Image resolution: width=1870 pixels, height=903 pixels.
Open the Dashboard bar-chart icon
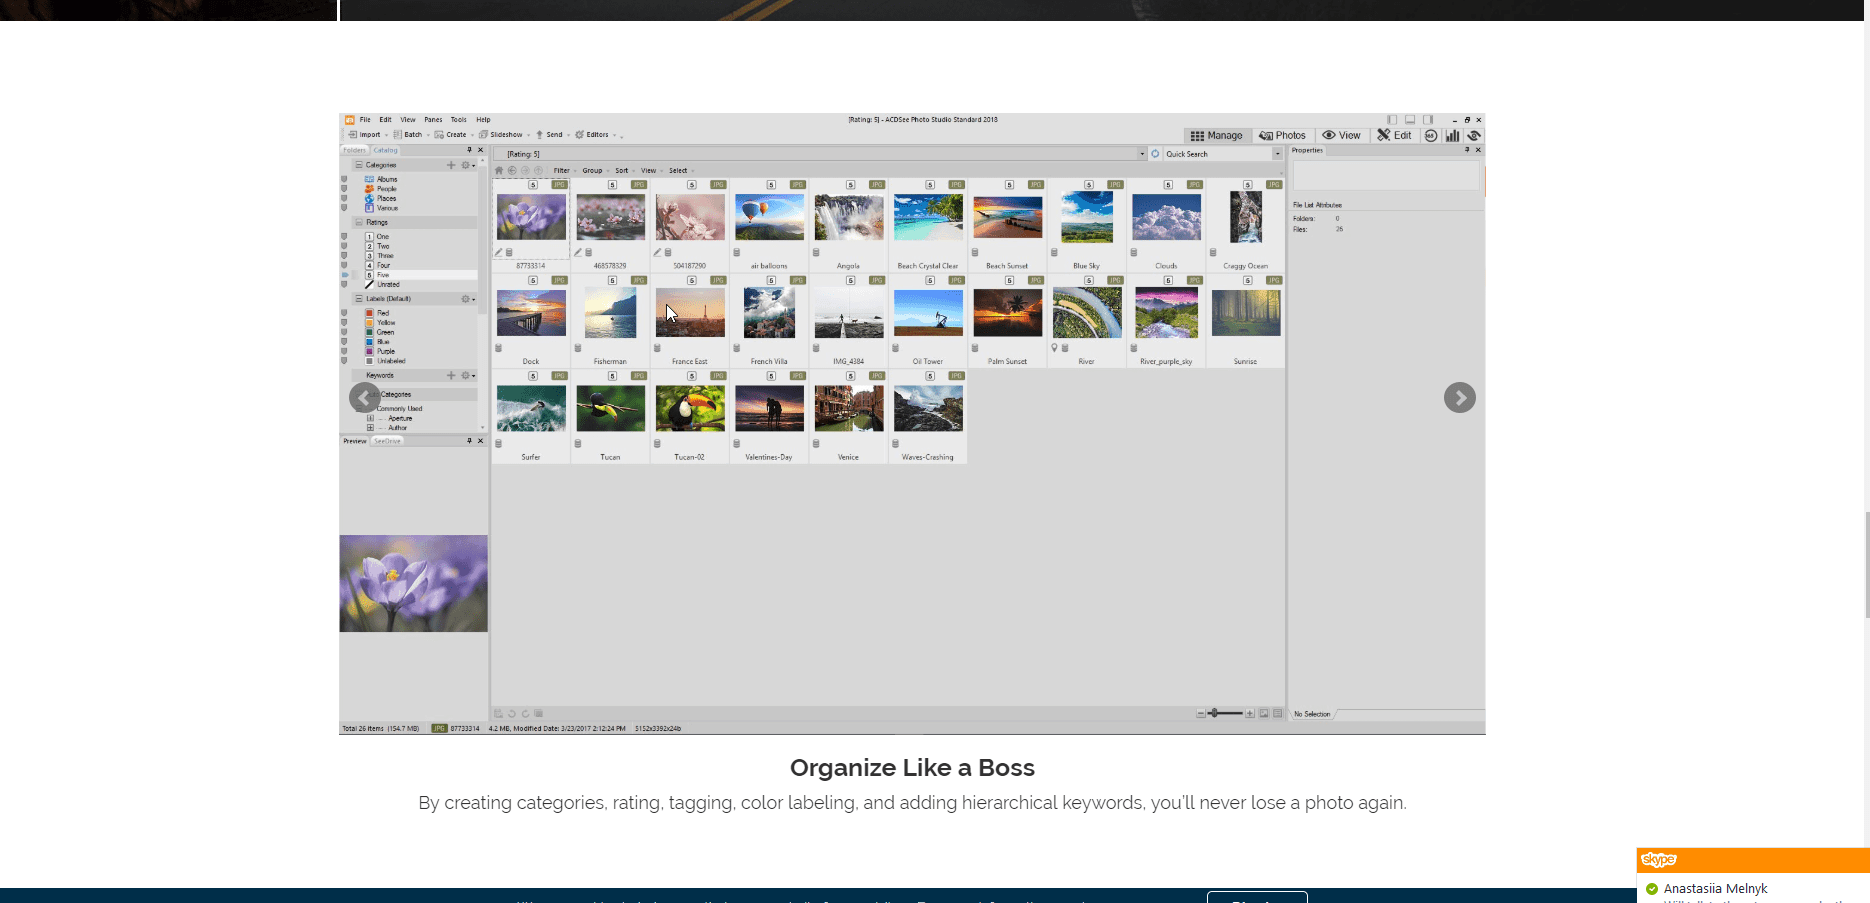click(1452, 136)
